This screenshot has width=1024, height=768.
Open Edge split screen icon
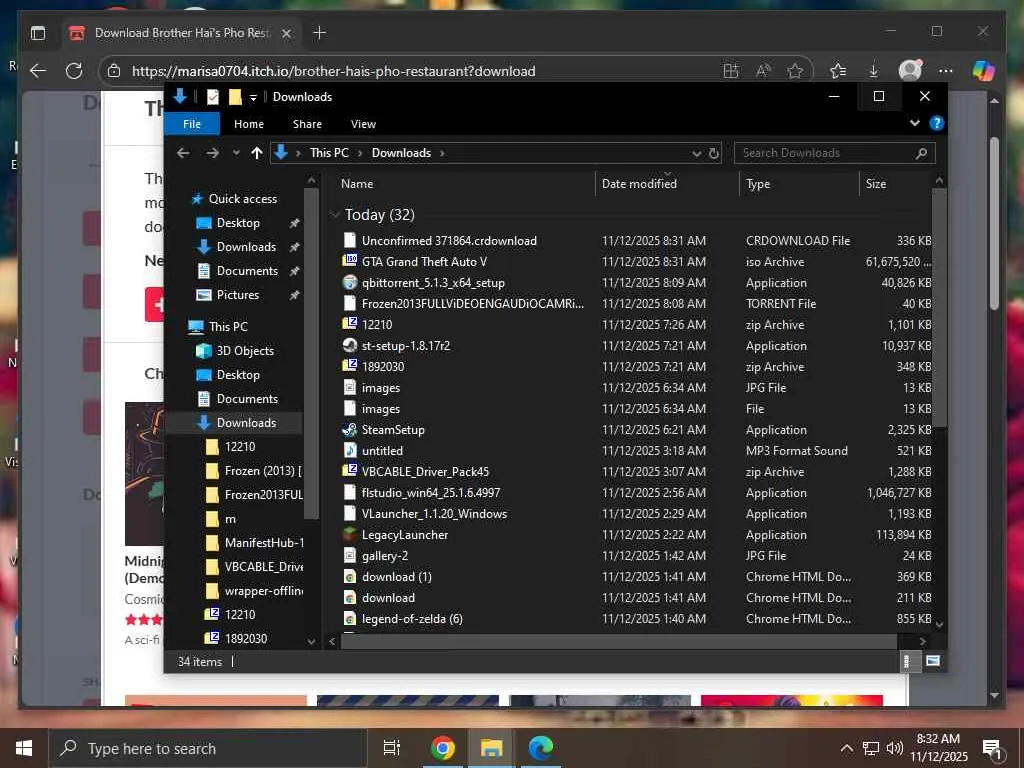pos(731,71)
